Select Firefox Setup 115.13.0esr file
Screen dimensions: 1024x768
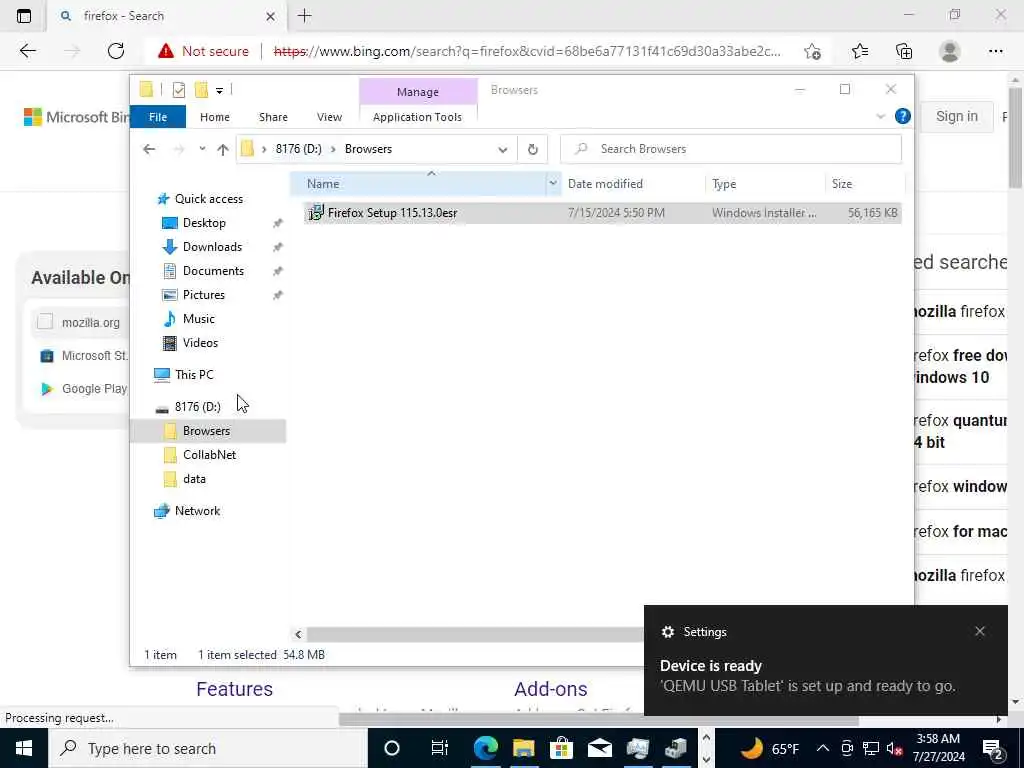pyautogui.click(x=602, y=213)
